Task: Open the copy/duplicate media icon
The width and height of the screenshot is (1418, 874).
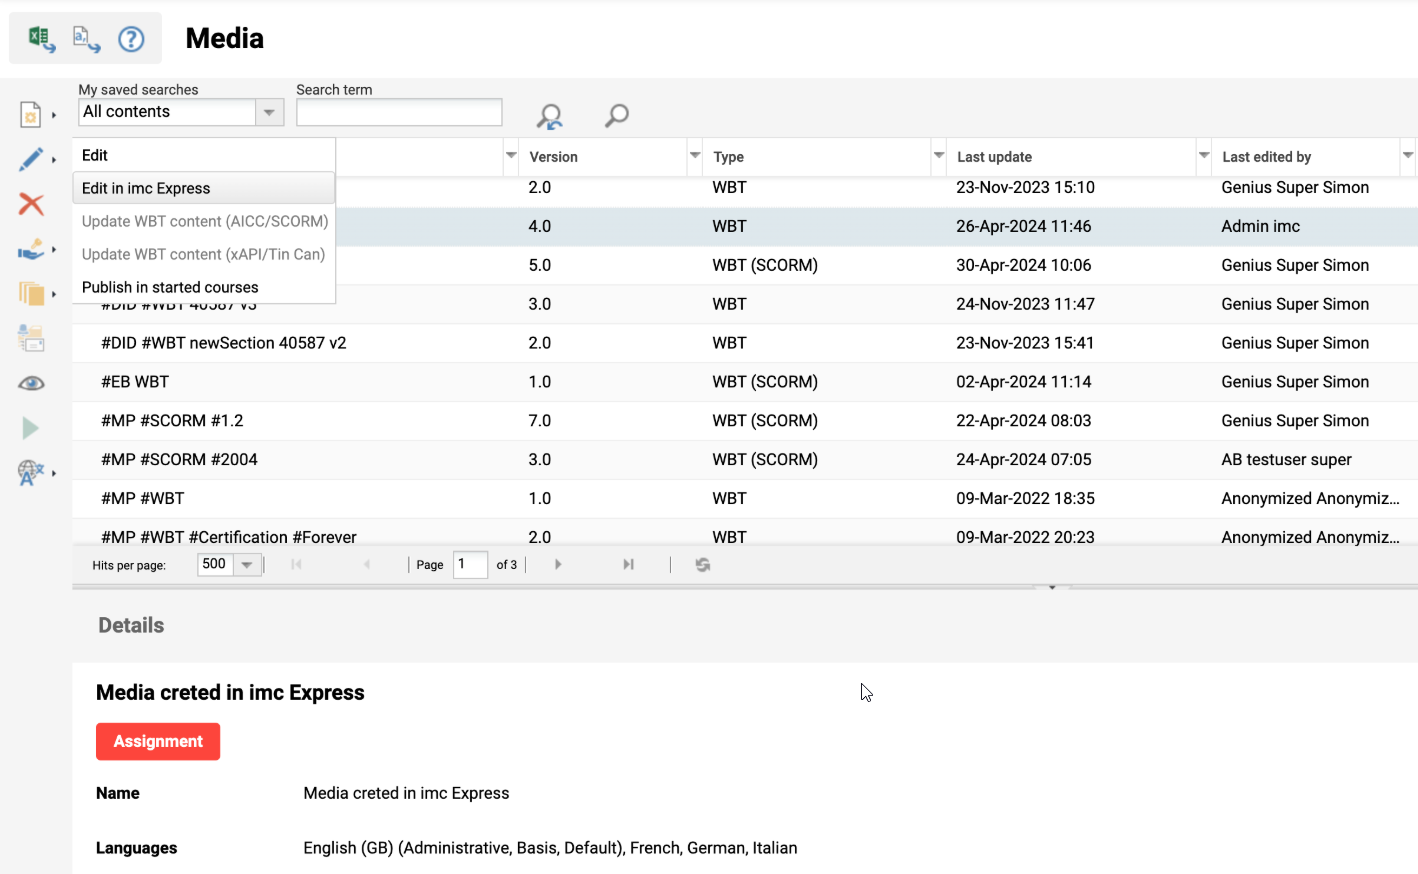Action: 30,292
